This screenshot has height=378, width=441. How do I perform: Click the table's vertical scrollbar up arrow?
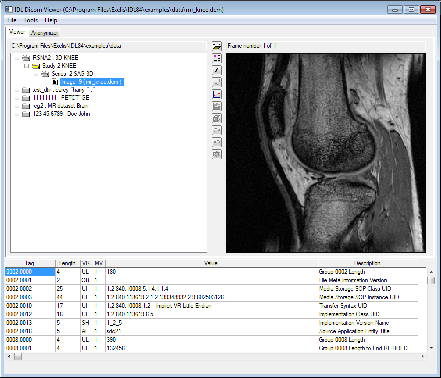click(431, 272)
